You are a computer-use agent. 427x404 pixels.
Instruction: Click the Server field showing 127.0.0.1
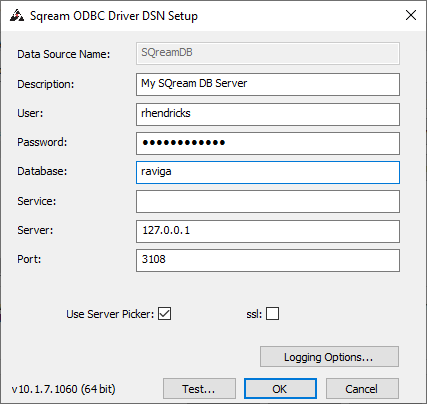click(x=268, y=231)
